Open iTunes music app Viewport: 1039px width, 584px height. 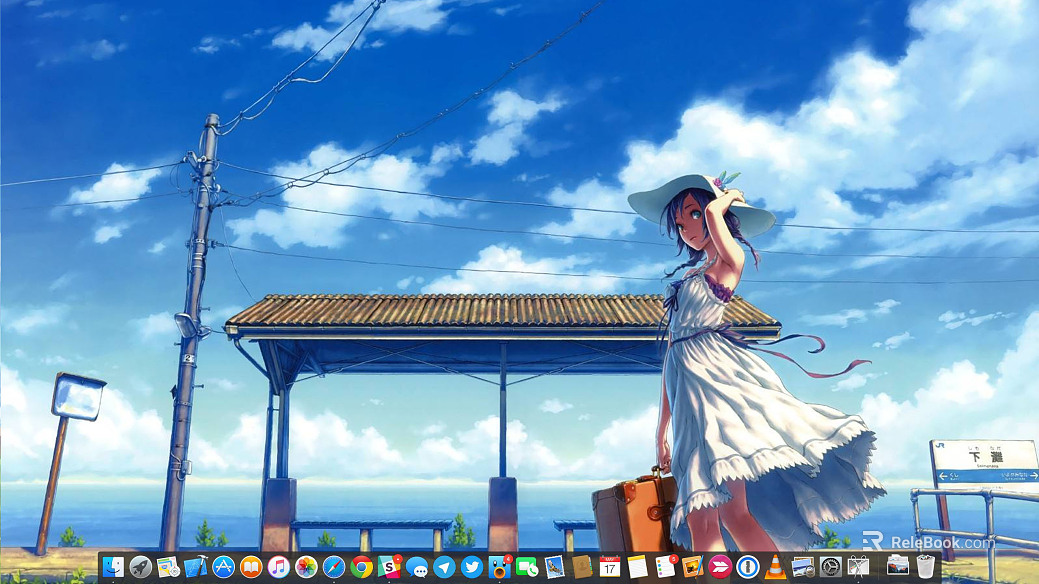tap(278, 567)
